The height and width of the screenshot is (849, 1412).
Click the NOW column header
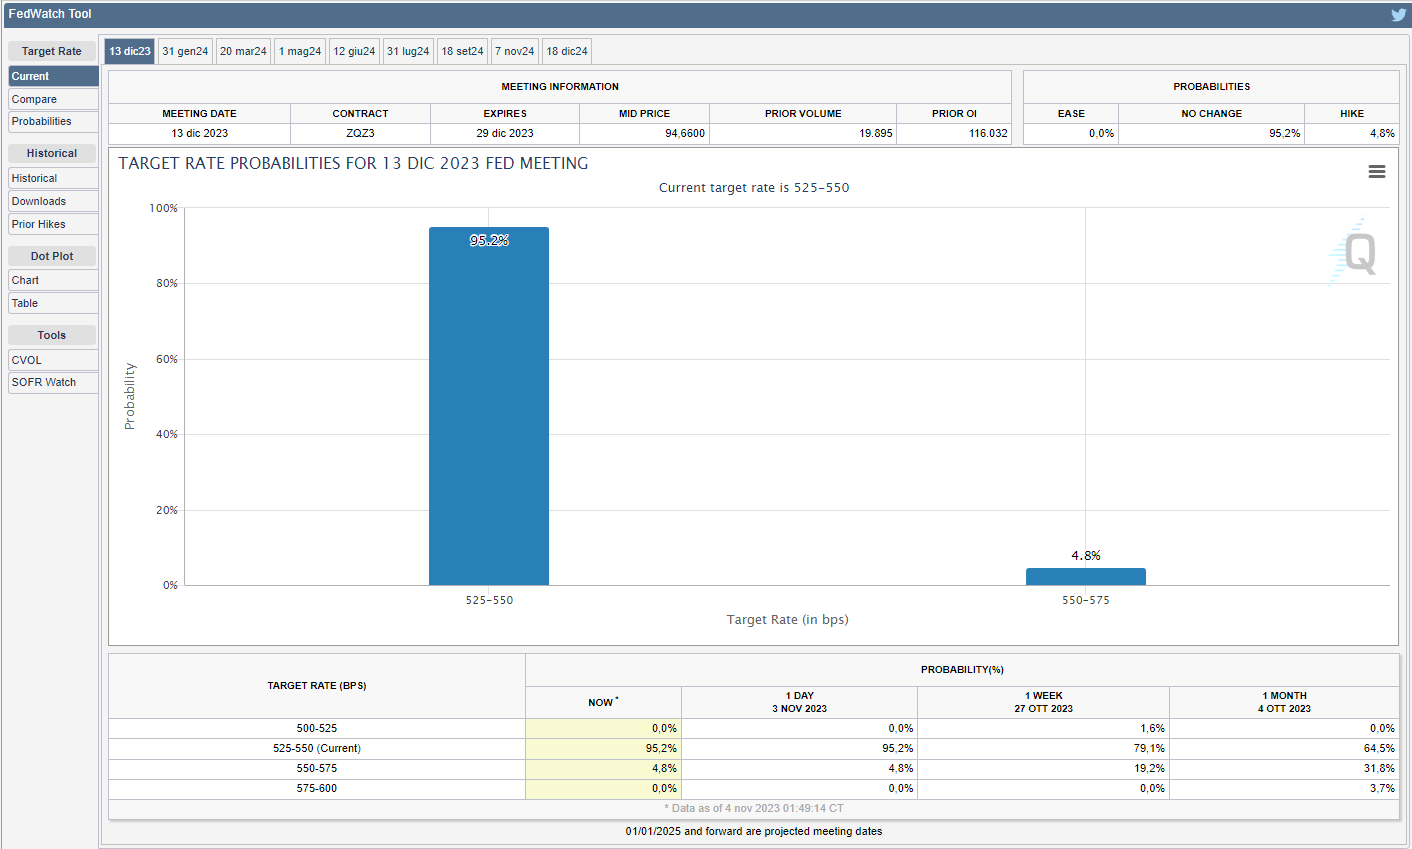[603, 702]
